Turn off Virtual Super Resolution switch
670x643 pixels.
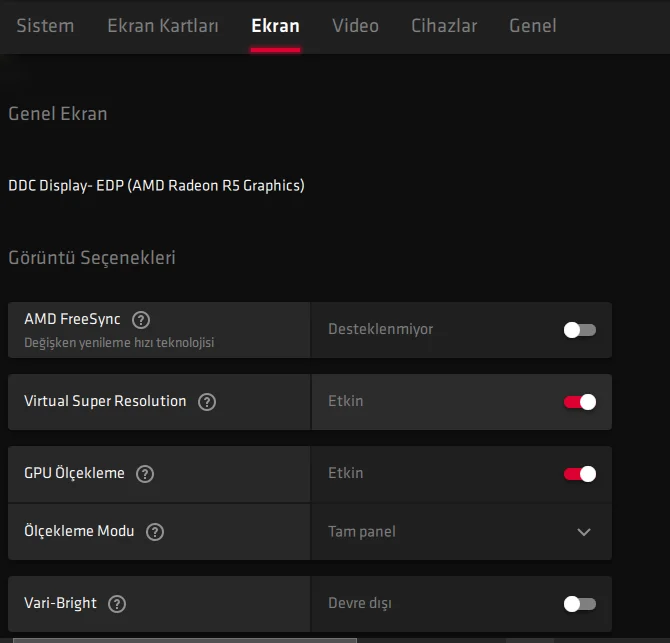(x=579, y=402)
